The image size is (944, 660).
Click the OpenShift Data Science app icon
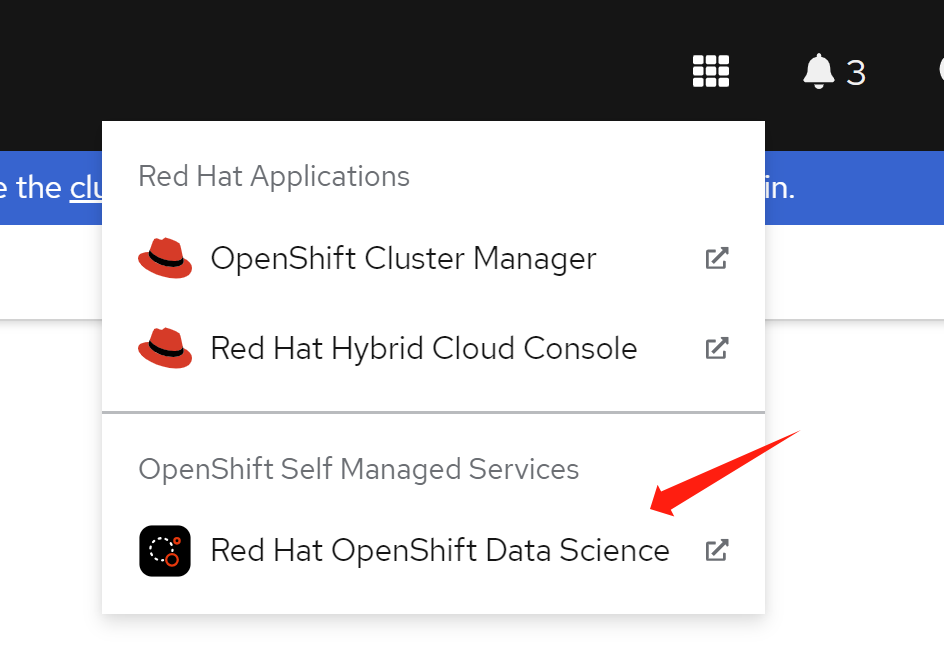165,551
